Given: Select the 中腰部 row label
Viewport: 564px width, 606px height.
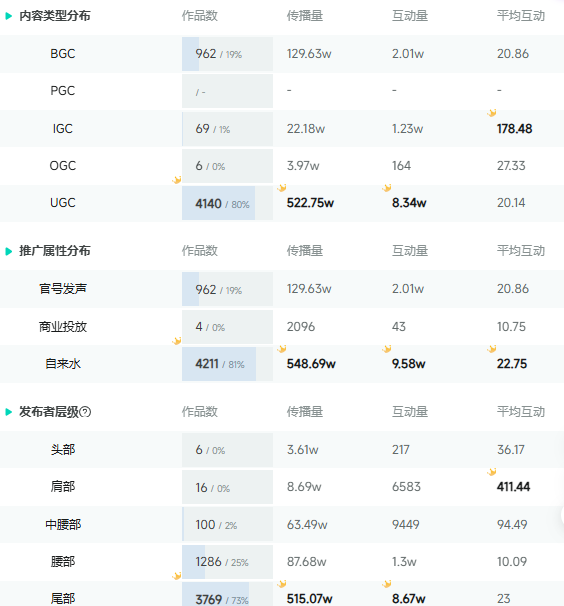Looking at the screenshot, I should point(63,524).
